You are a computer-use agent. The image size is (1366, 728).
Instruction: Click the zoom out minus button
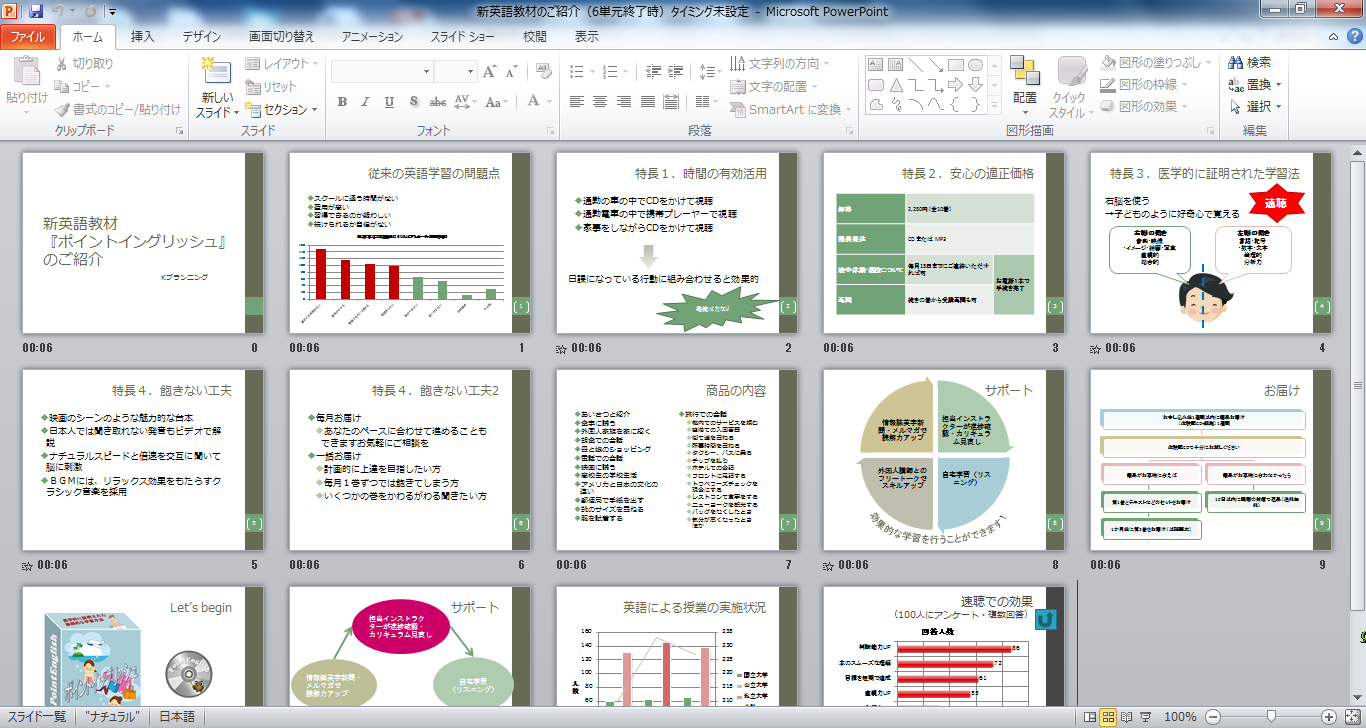1211,717
